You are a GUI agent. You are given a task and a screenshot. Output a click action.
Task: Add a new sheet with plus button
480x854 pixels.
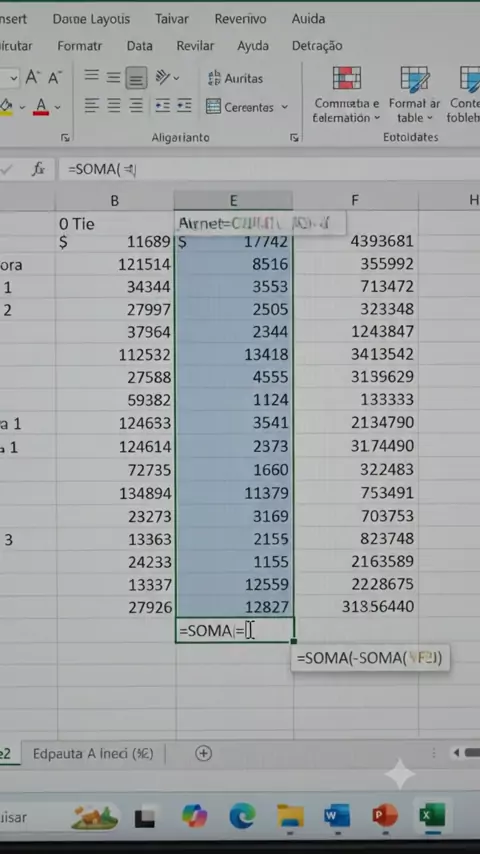click(x=203, y=753)
